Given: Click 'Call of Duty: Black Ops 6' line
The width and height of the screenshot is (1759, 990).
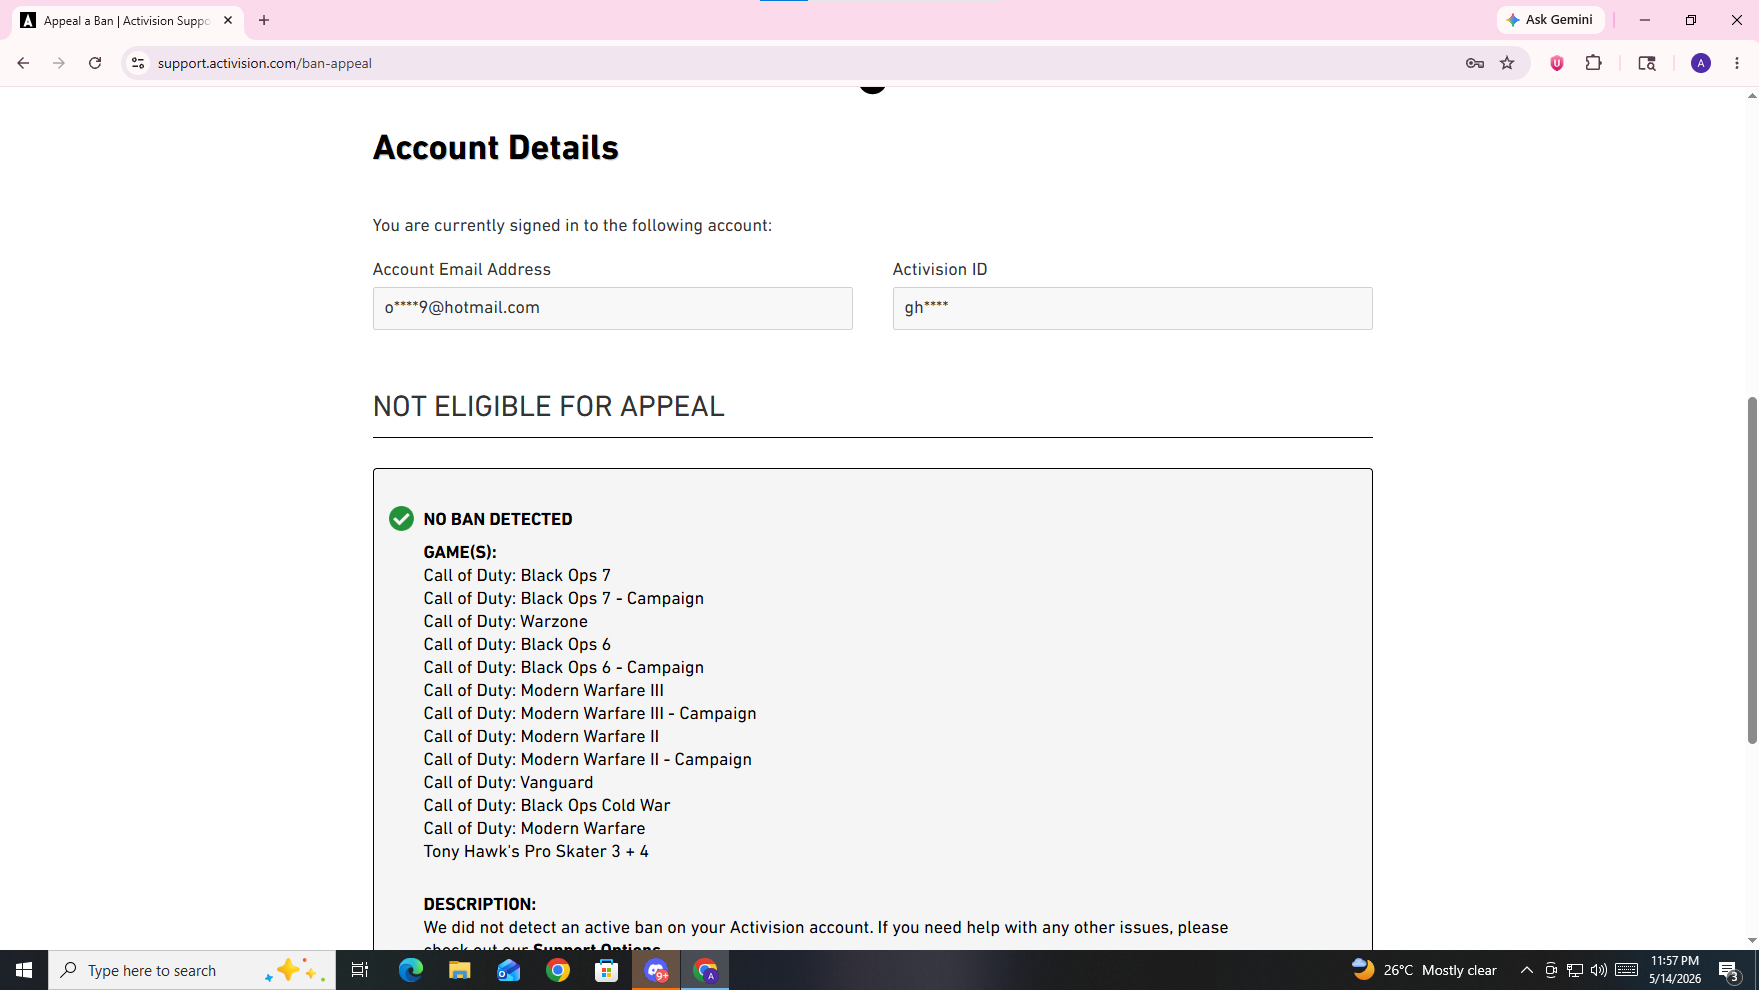Looking at the screenshot, I should tap(517, 644).
